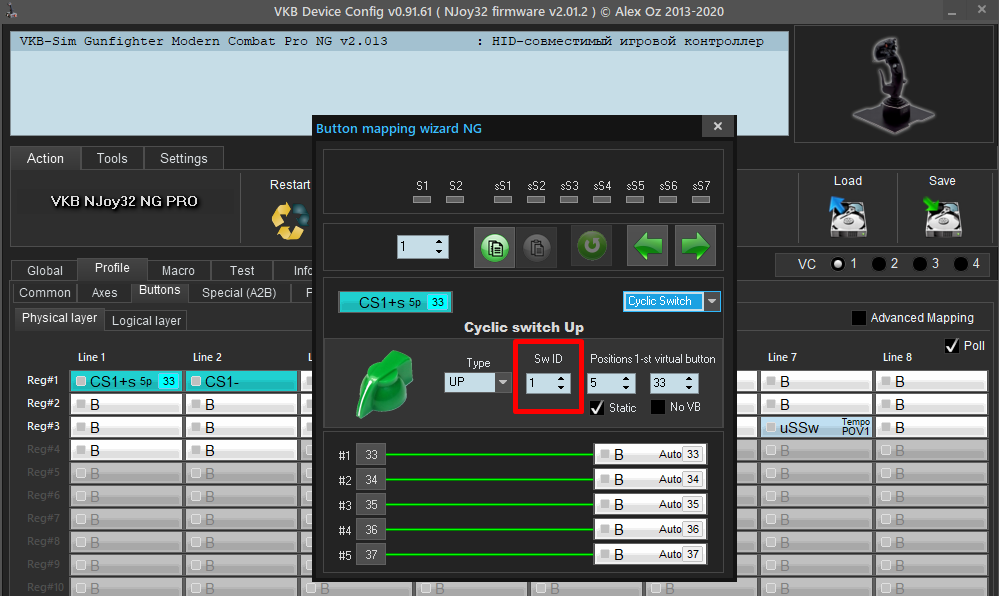Click the sS7 indicator in wizard
Screen dimensions: 999x596
pos(701,199)
